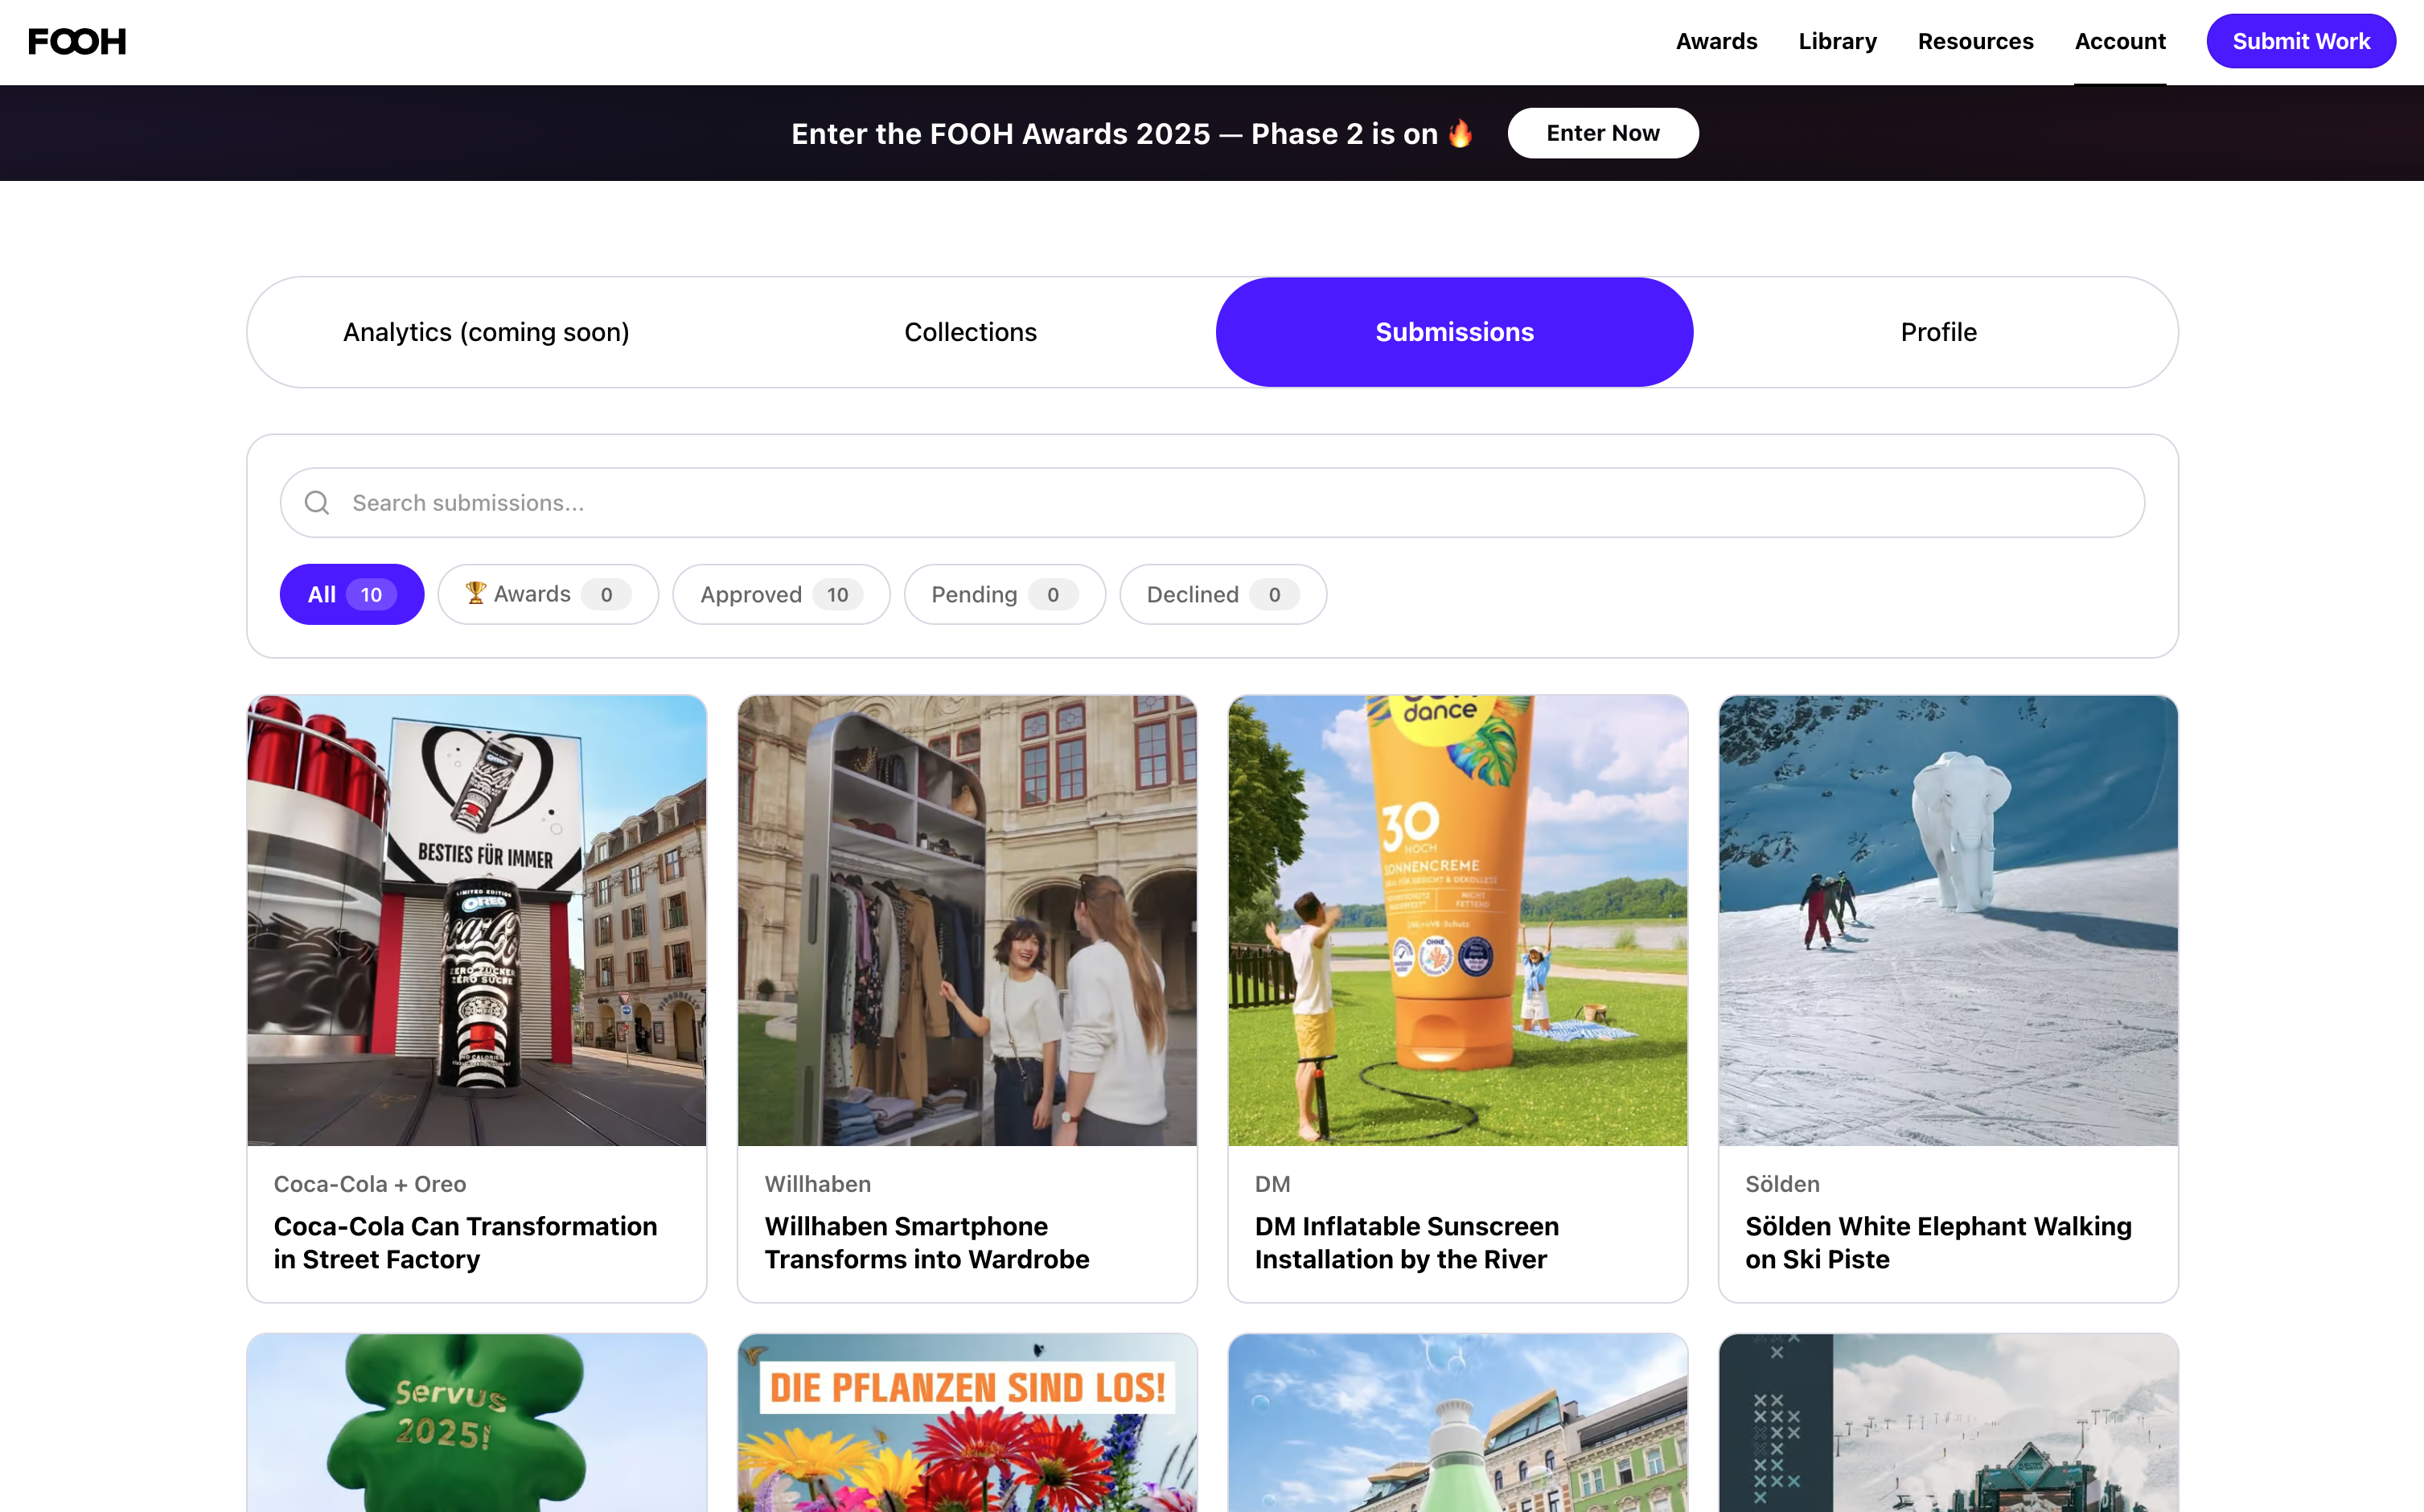Click the Submit Work button
Viewport: 2424px width, 1512px height.
[x=2301, y=42]
